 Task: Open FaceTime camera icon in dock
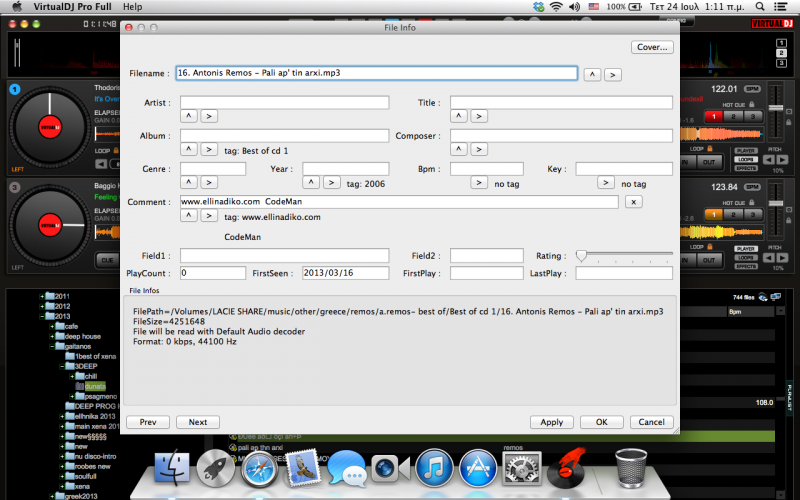click(390, 468)
